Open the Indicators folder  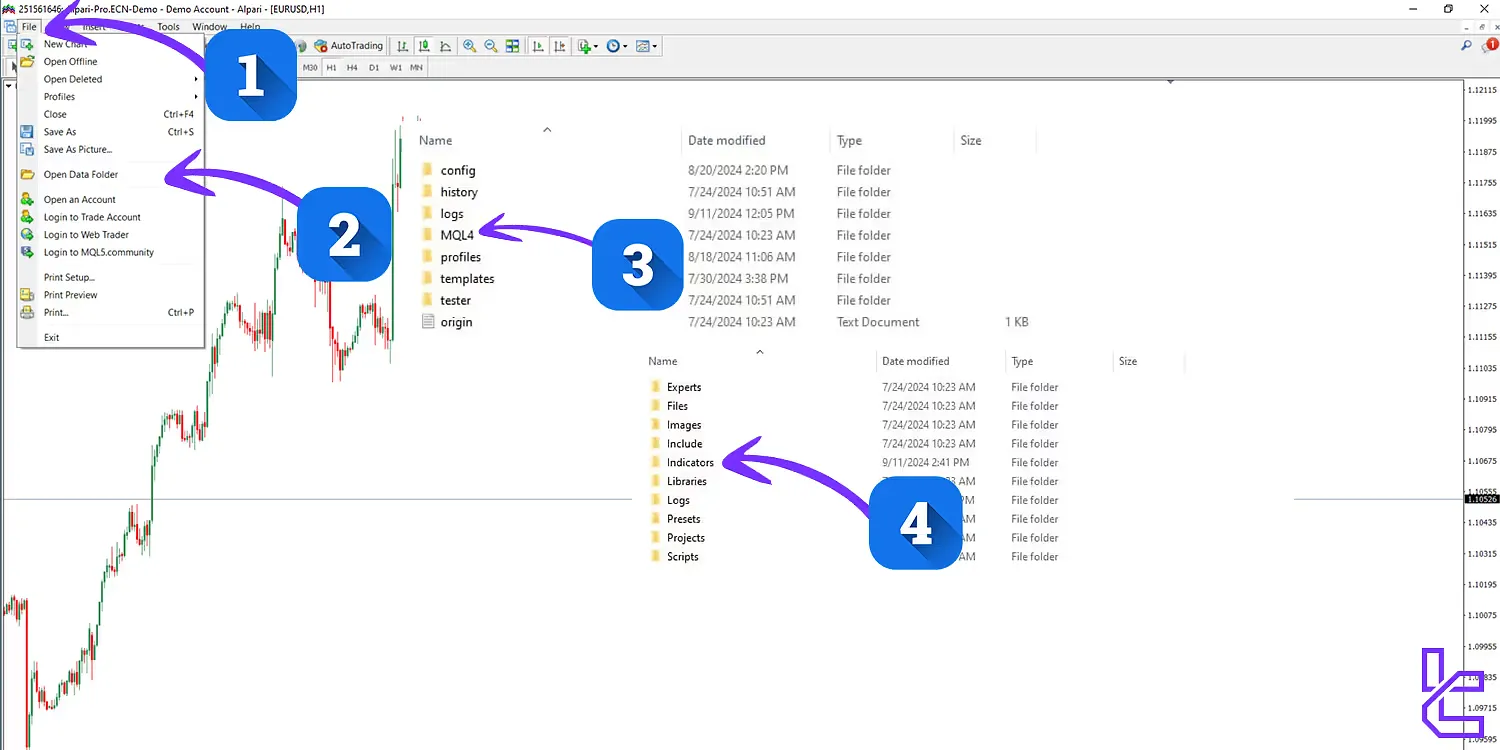pos(690,462)
